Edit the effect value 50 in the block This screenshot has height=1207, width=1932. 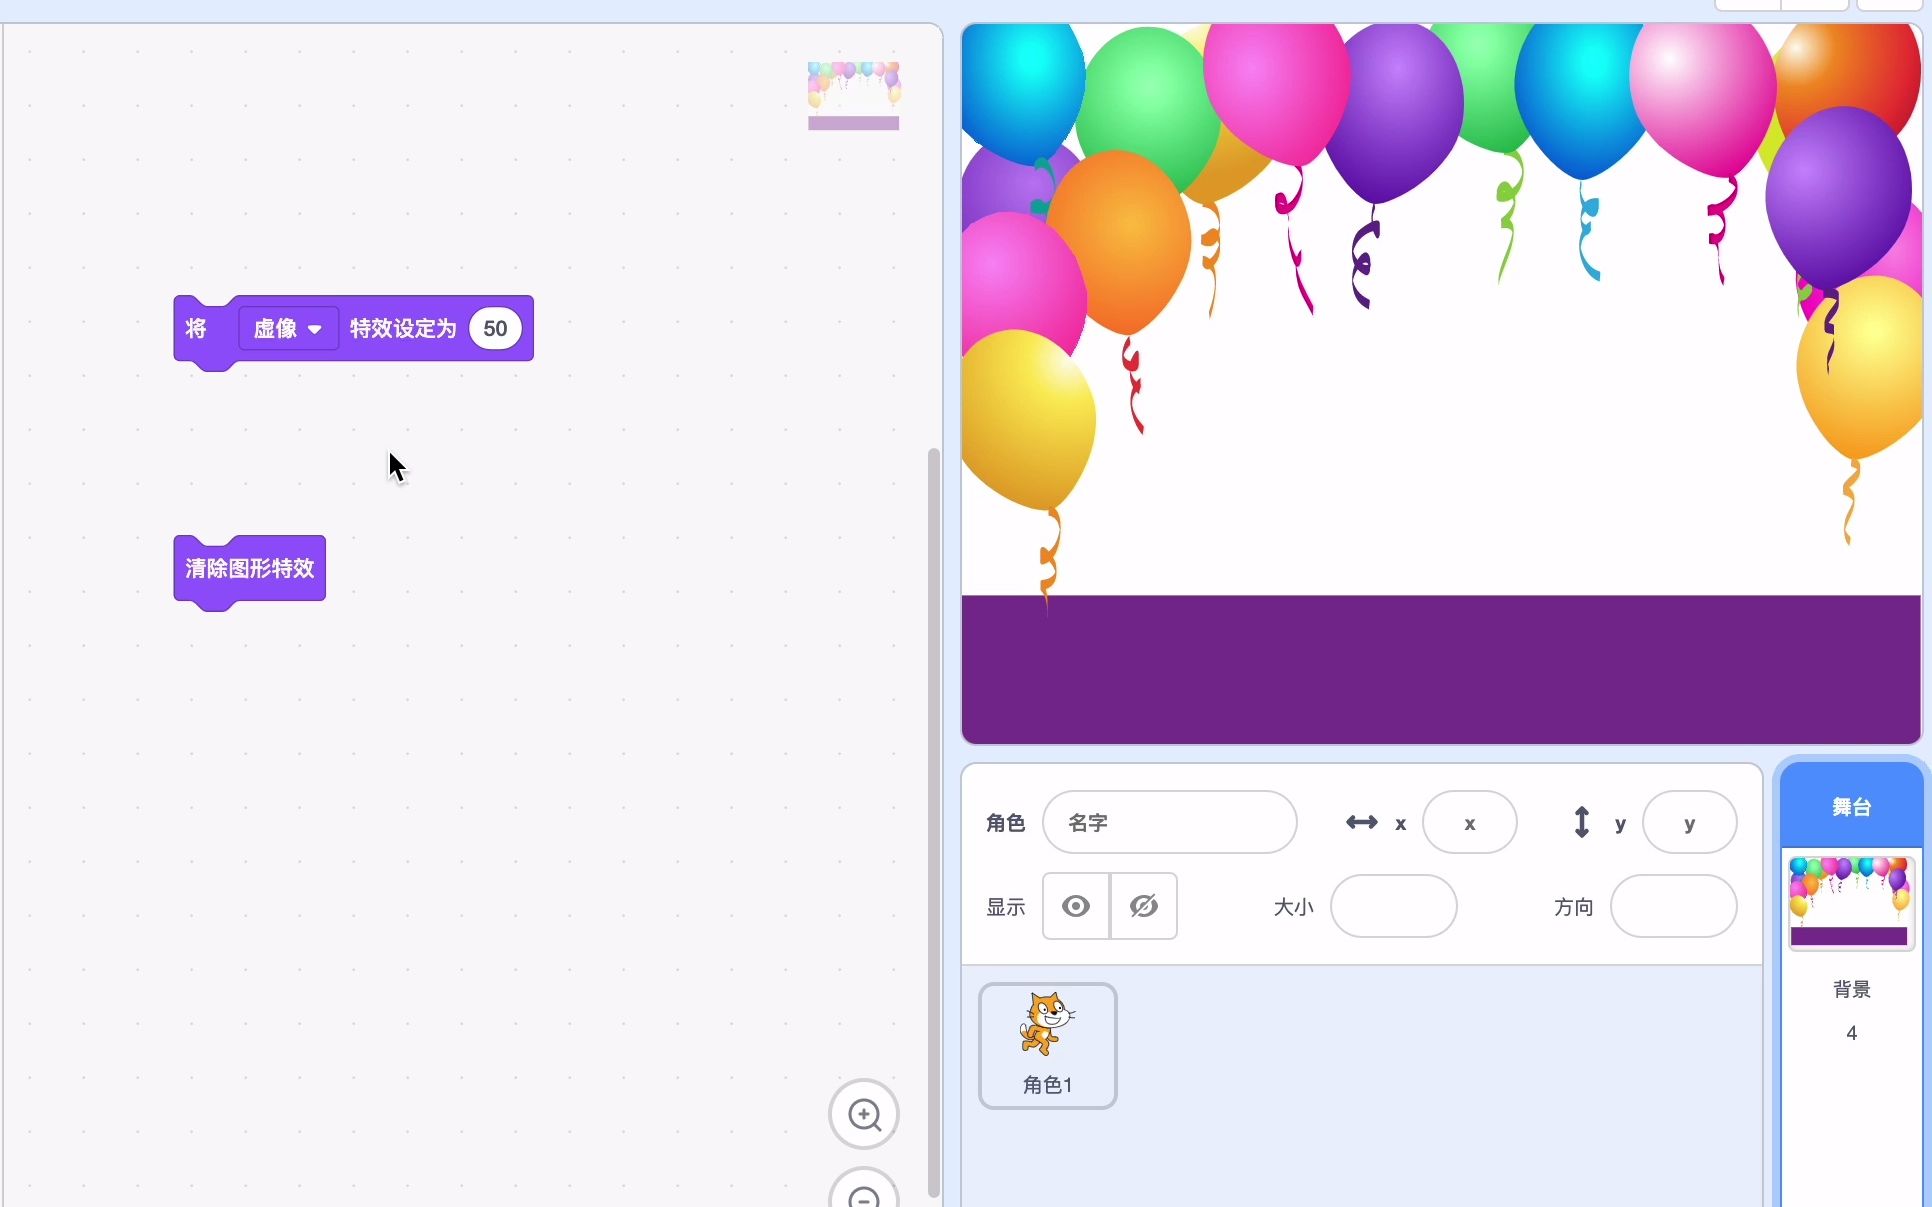(494, 328)
